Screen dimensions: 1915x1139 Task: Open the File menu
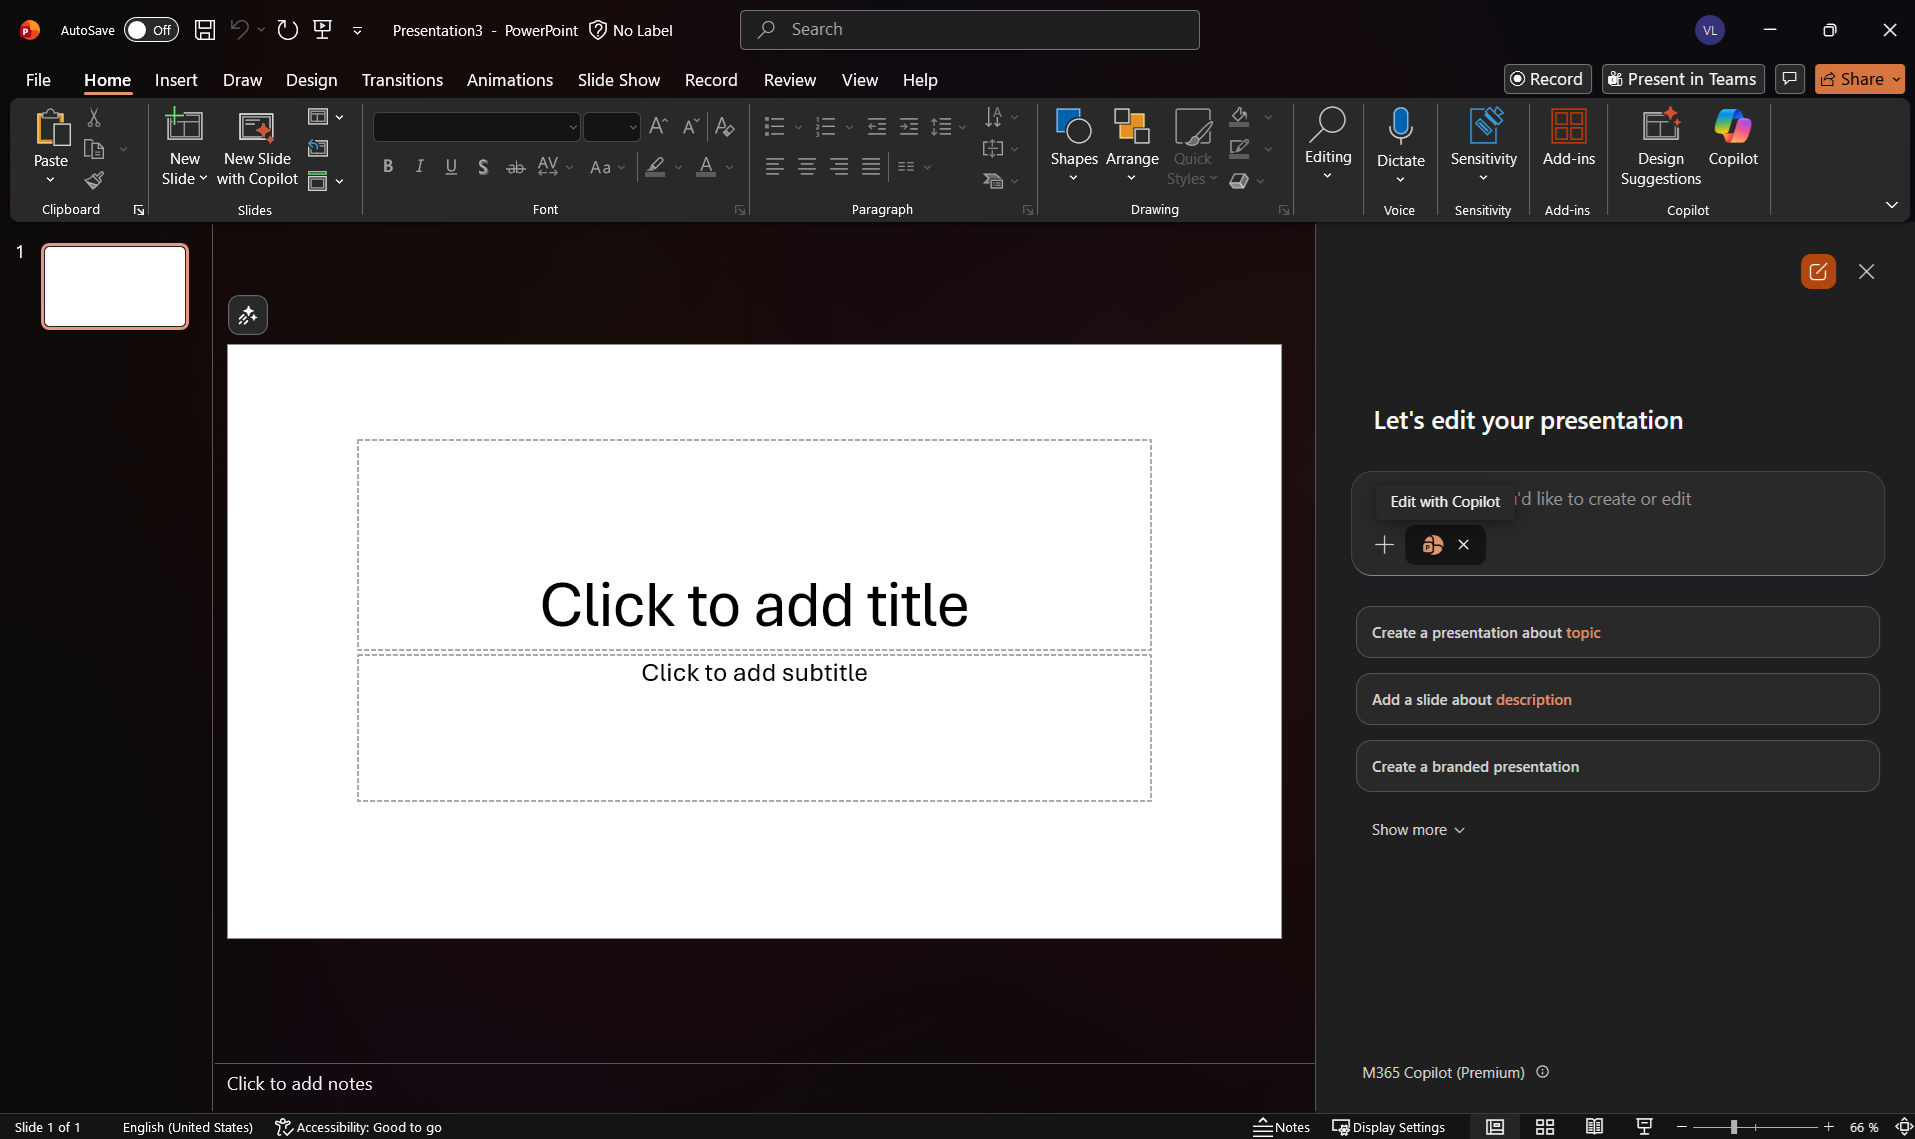click(38, 80)
